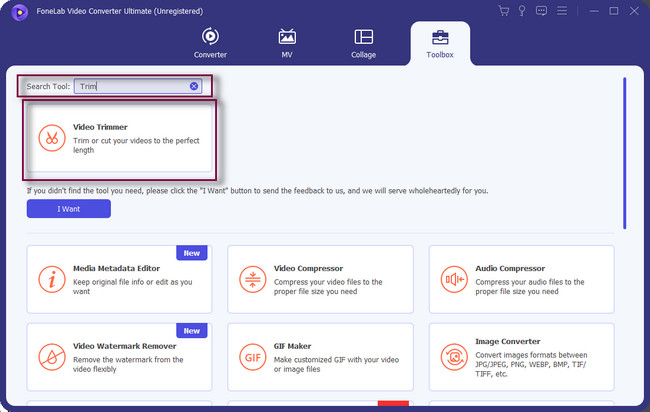
Task: Click the Audio Compressor speaker icon
Action: point(454,279)
